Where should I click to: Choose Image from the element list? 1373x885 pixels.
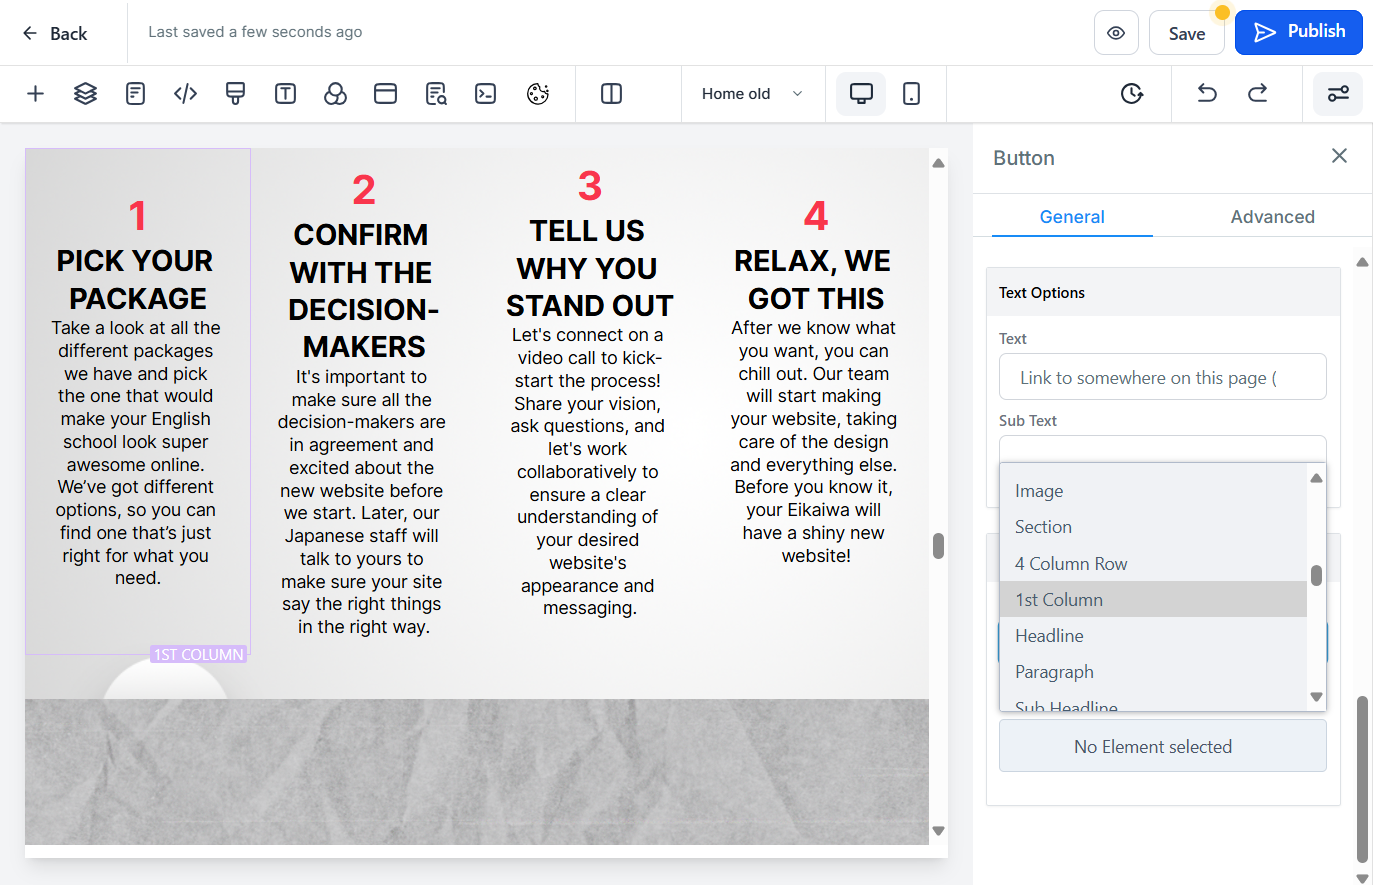click(1153, 491)
